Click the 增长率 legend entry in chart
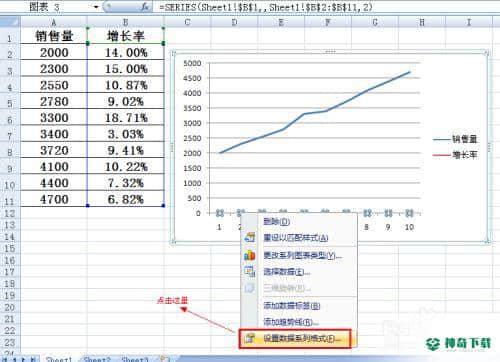 (455, 155)
